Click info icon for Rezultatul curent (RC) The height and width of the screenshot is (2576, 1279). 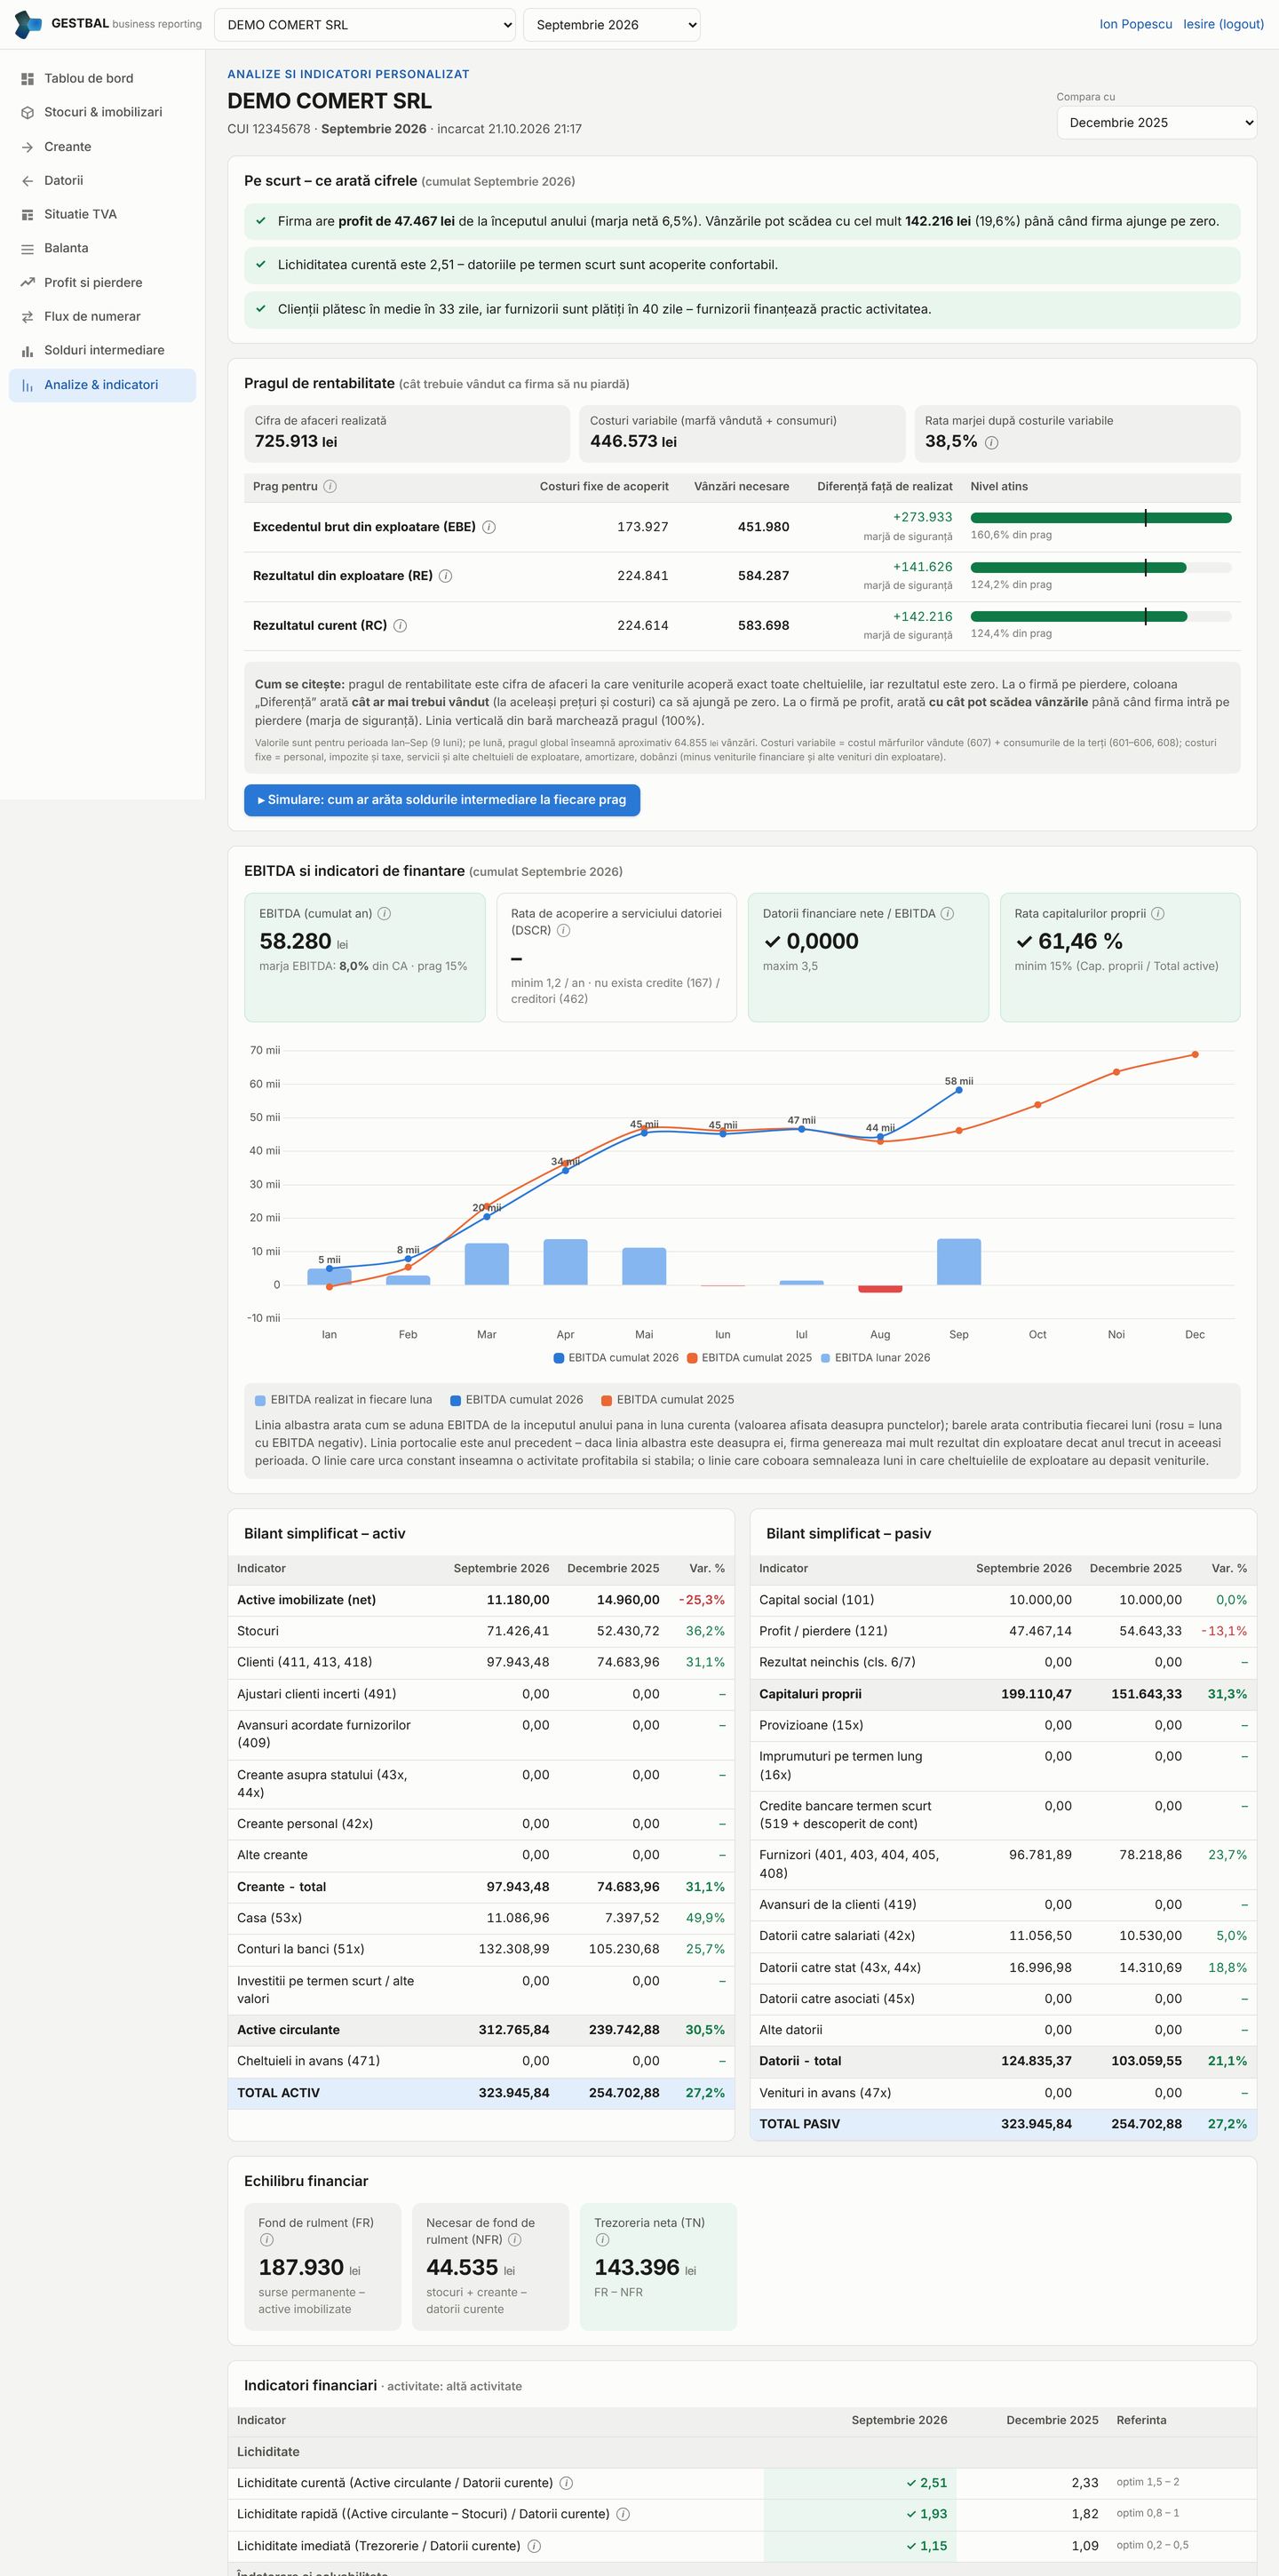(x=400, y=626)
